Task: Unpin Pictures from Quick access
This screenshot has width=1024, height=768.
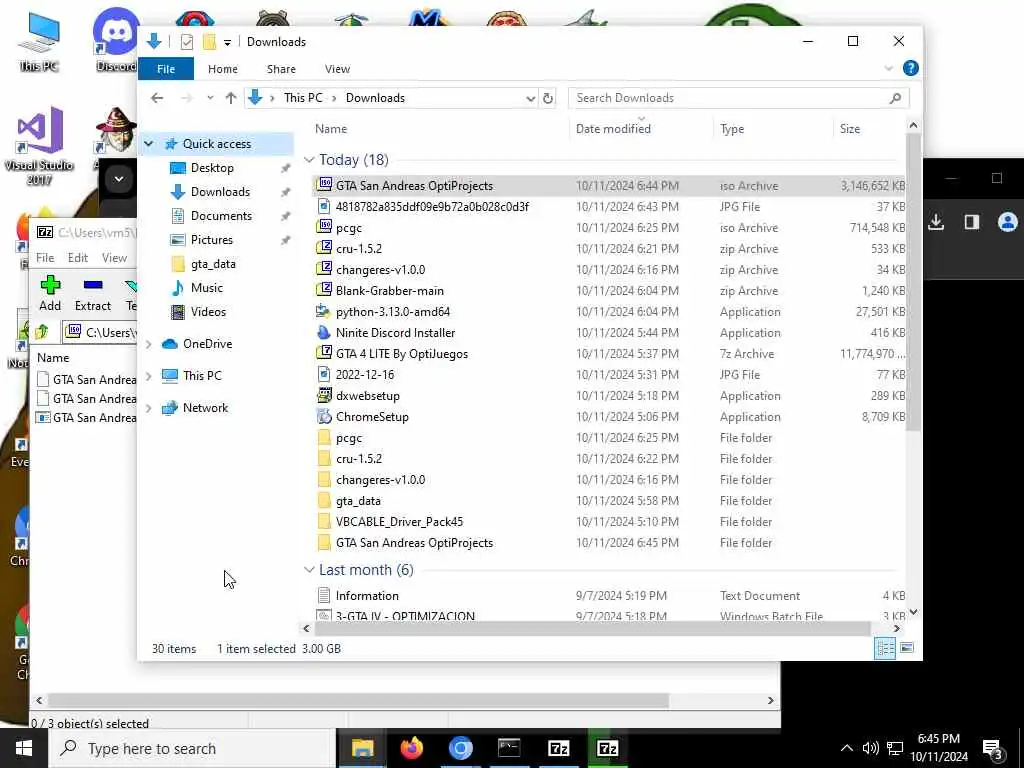Action: tap(285, 240)
